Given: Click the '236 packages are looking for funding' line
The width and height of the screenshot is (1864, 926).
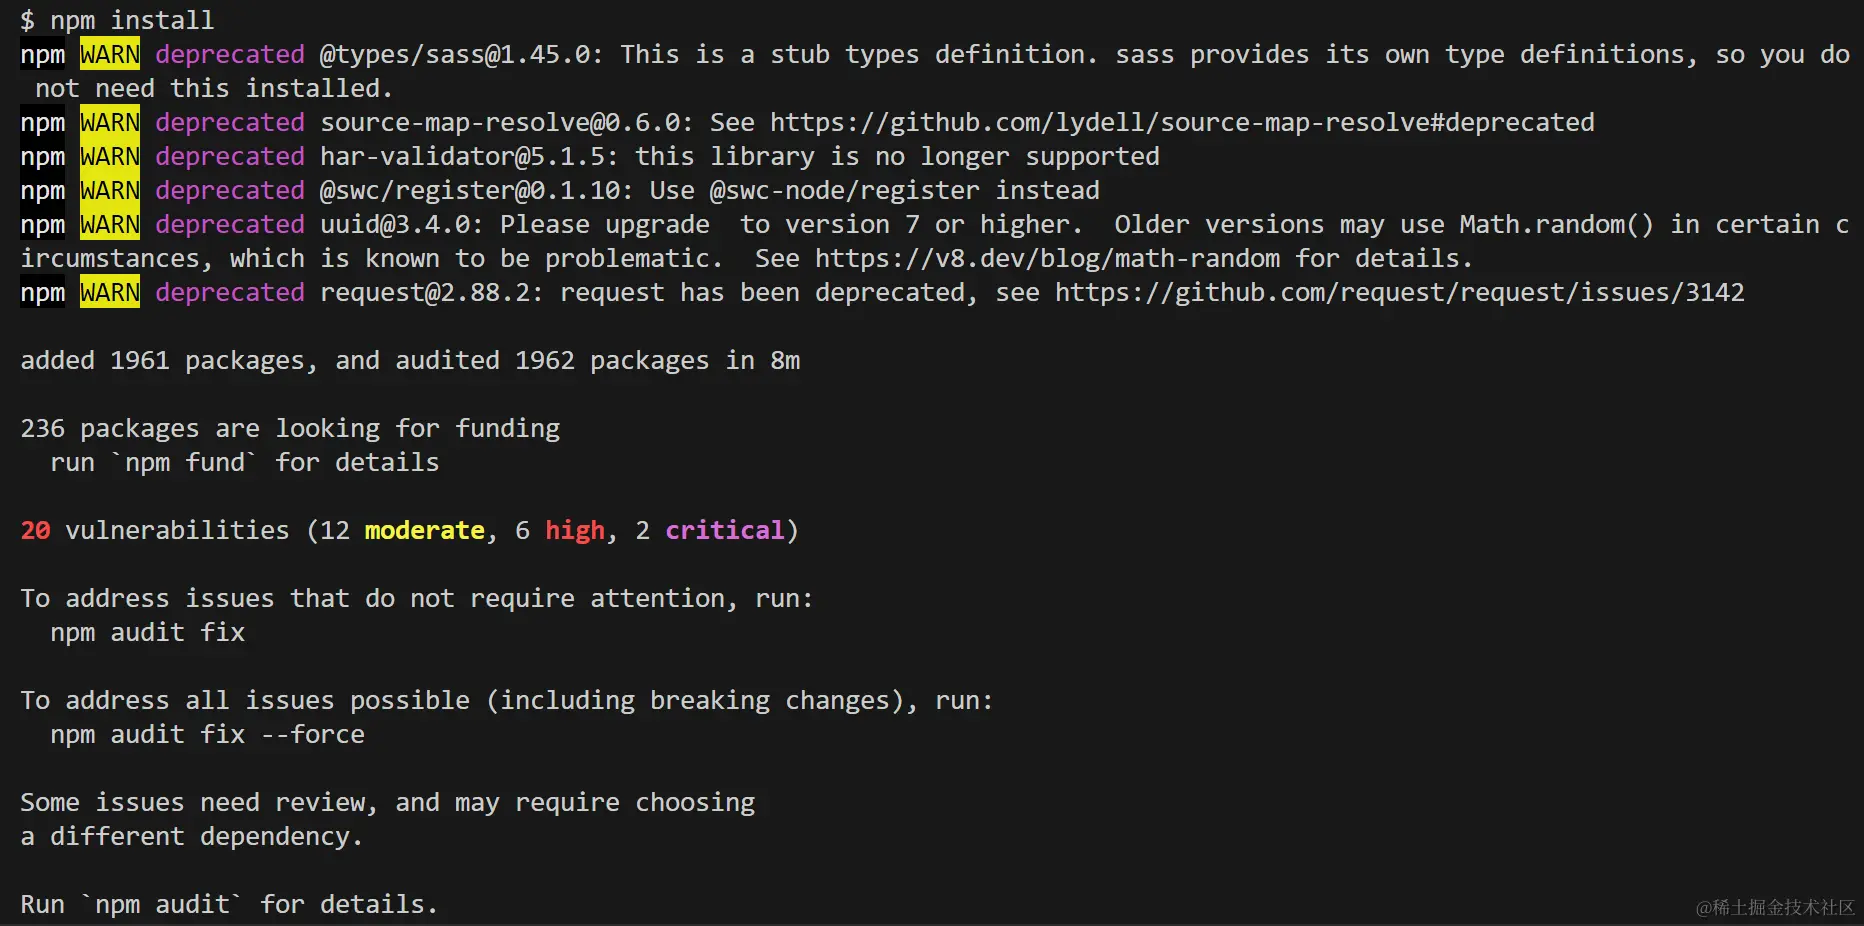Looking at the screenshot, I should coord(290,429).
